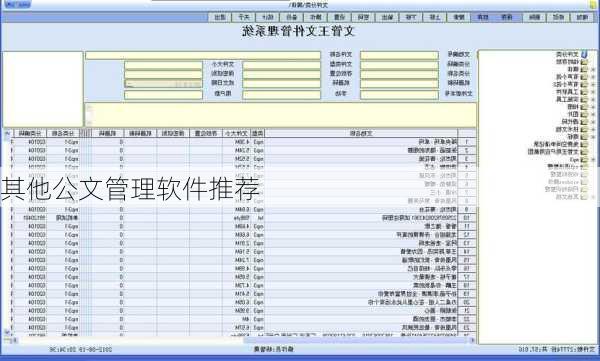Expand the 工具软件 tree node

point(593,92)
